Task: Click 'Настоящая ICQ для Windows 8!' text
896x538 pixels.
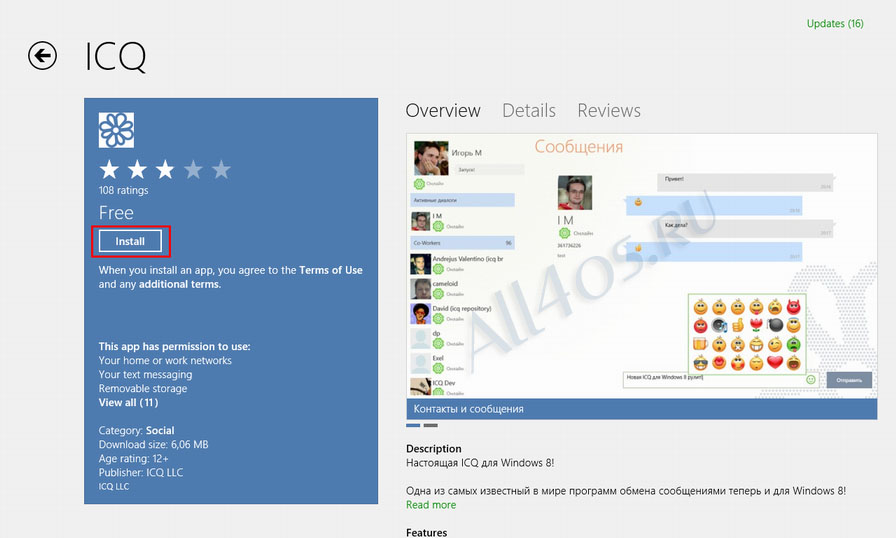Action: 480,463
